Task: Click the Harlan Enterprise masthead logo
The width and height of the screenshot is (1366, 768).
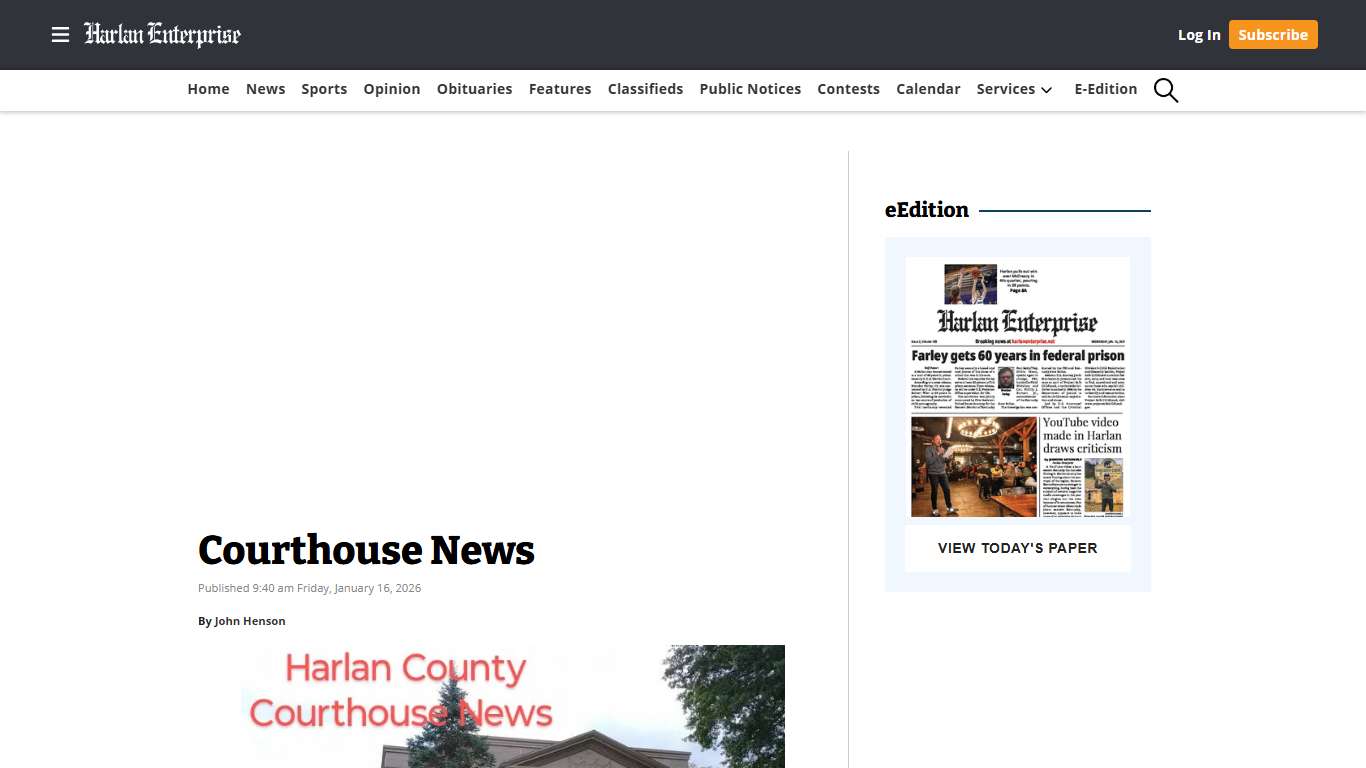Action: (x=163, y=34)
